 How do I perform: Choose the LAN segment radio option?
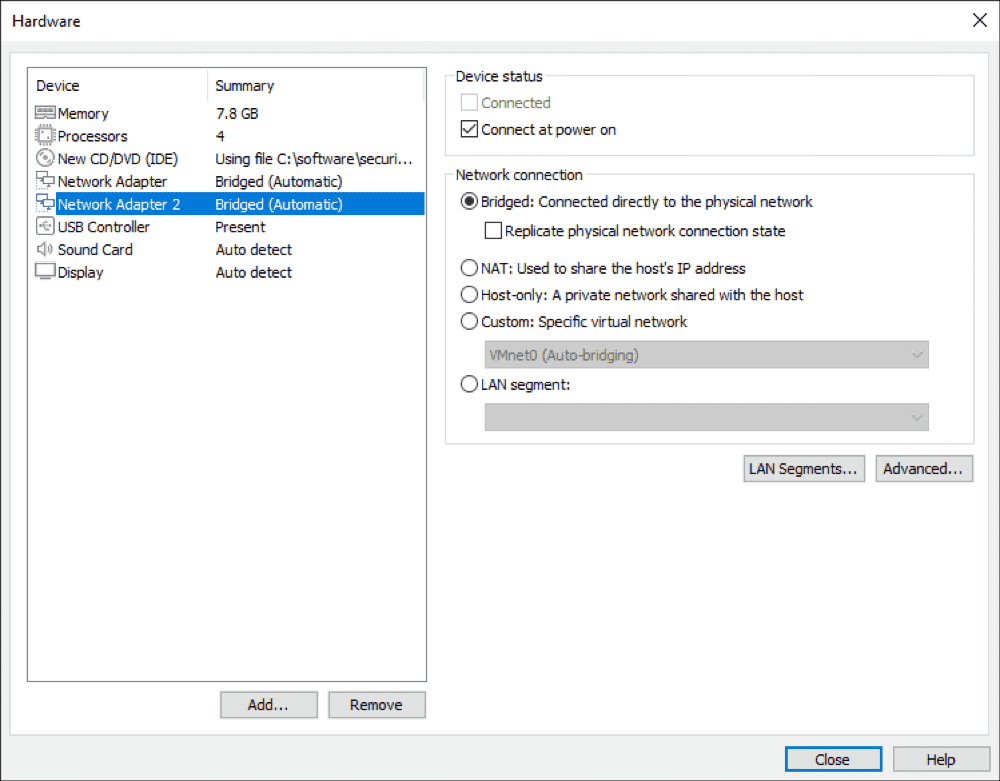pos(469,384)
